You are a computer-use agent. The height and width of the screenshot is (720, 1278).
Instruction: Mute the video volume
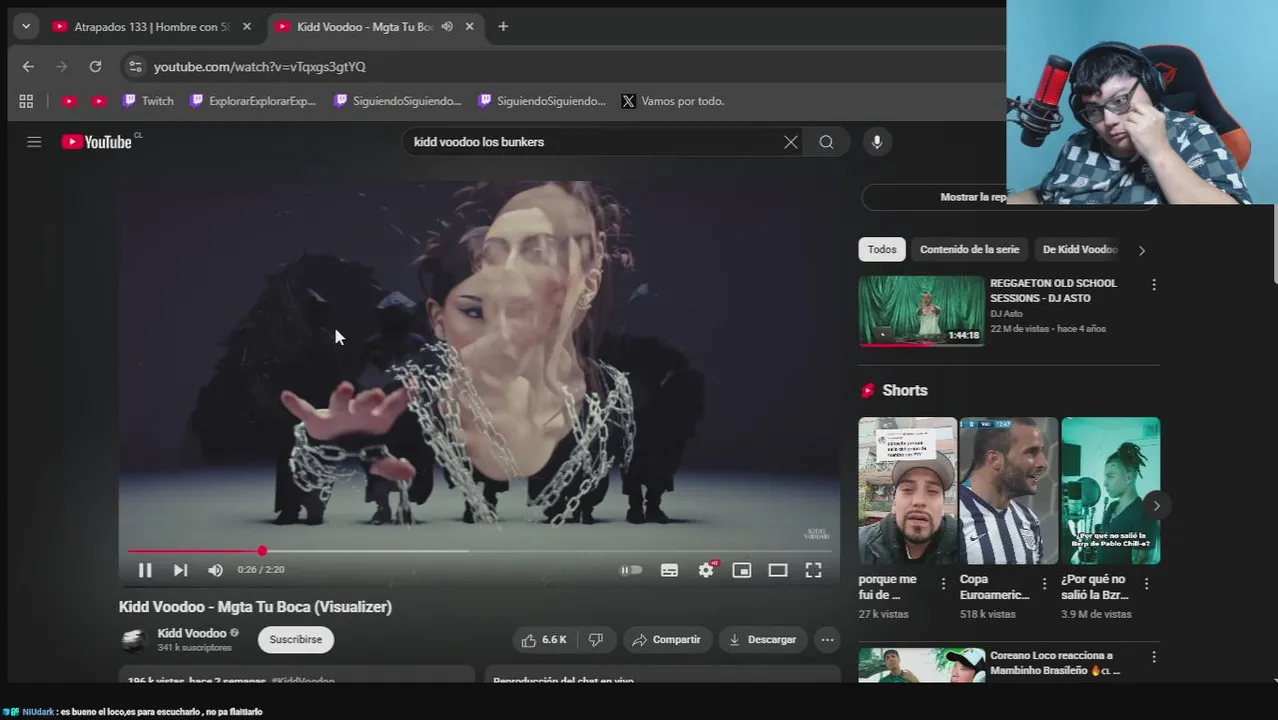215,570
